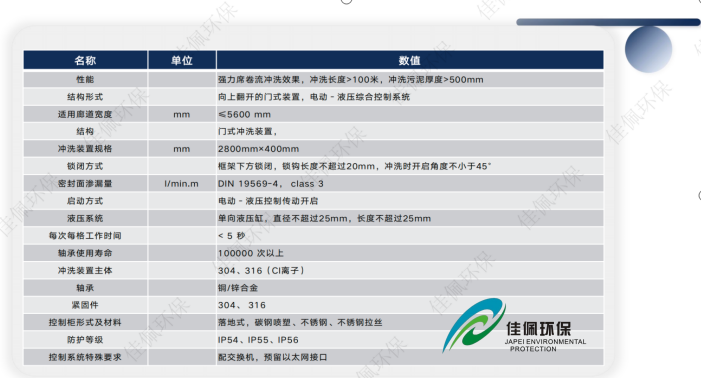The image size is (701, 378).
Task: Click the DIN 19569-4, class 3 value
Action: [270, 184]
